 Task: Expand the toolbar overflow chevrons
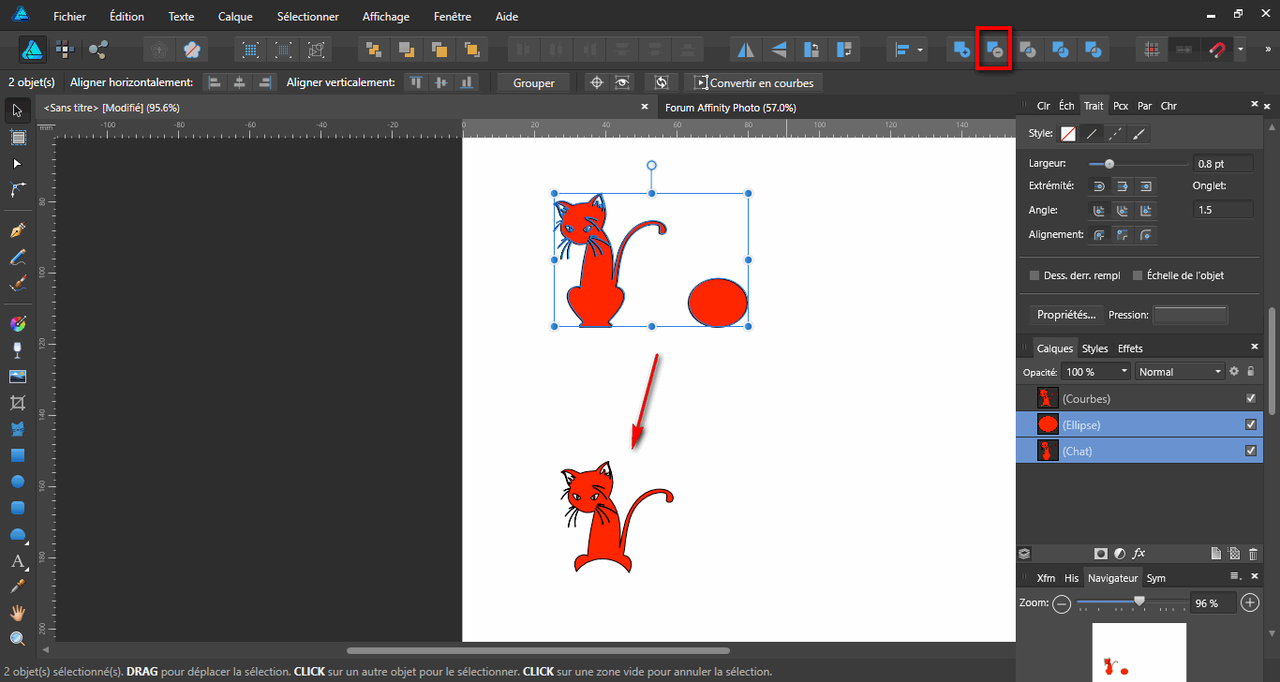[x=1268, y=49]
